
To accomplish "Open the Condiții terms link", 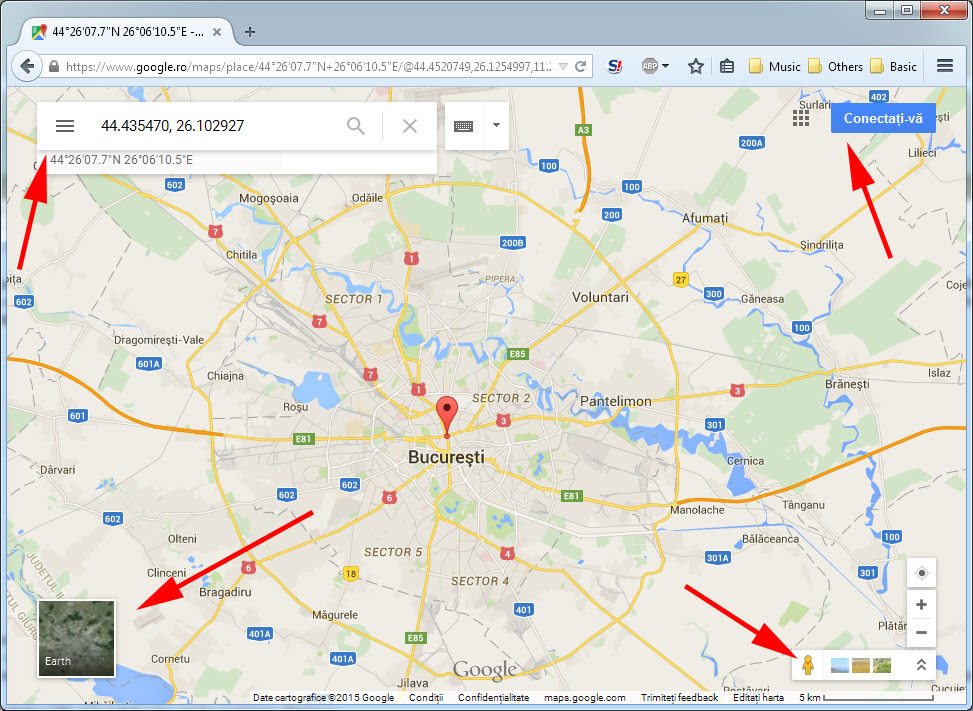I will (x=426, y=697).
